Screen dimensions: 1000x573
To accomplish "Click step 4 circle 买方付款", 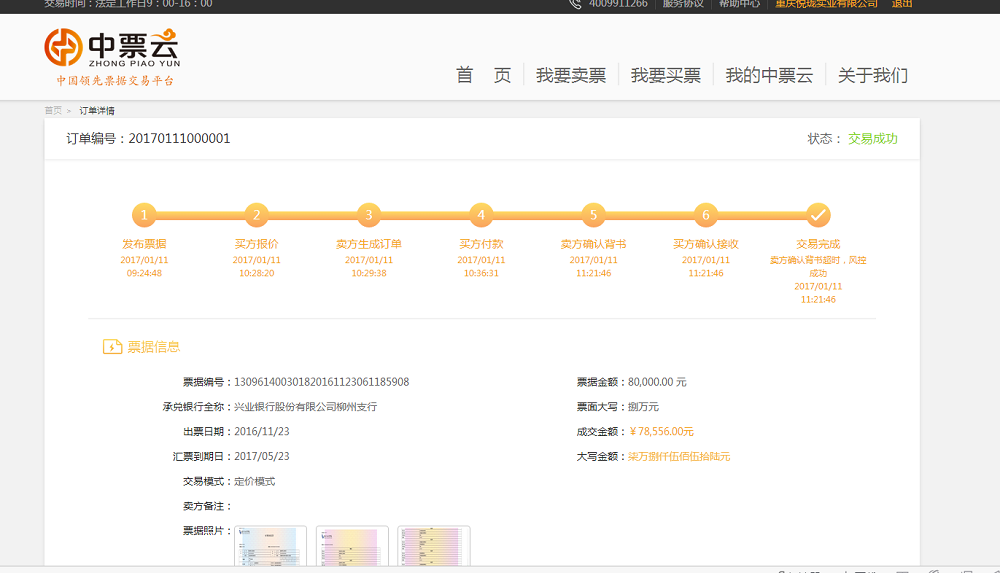I will pyautogui.click(x=481, y=215).
